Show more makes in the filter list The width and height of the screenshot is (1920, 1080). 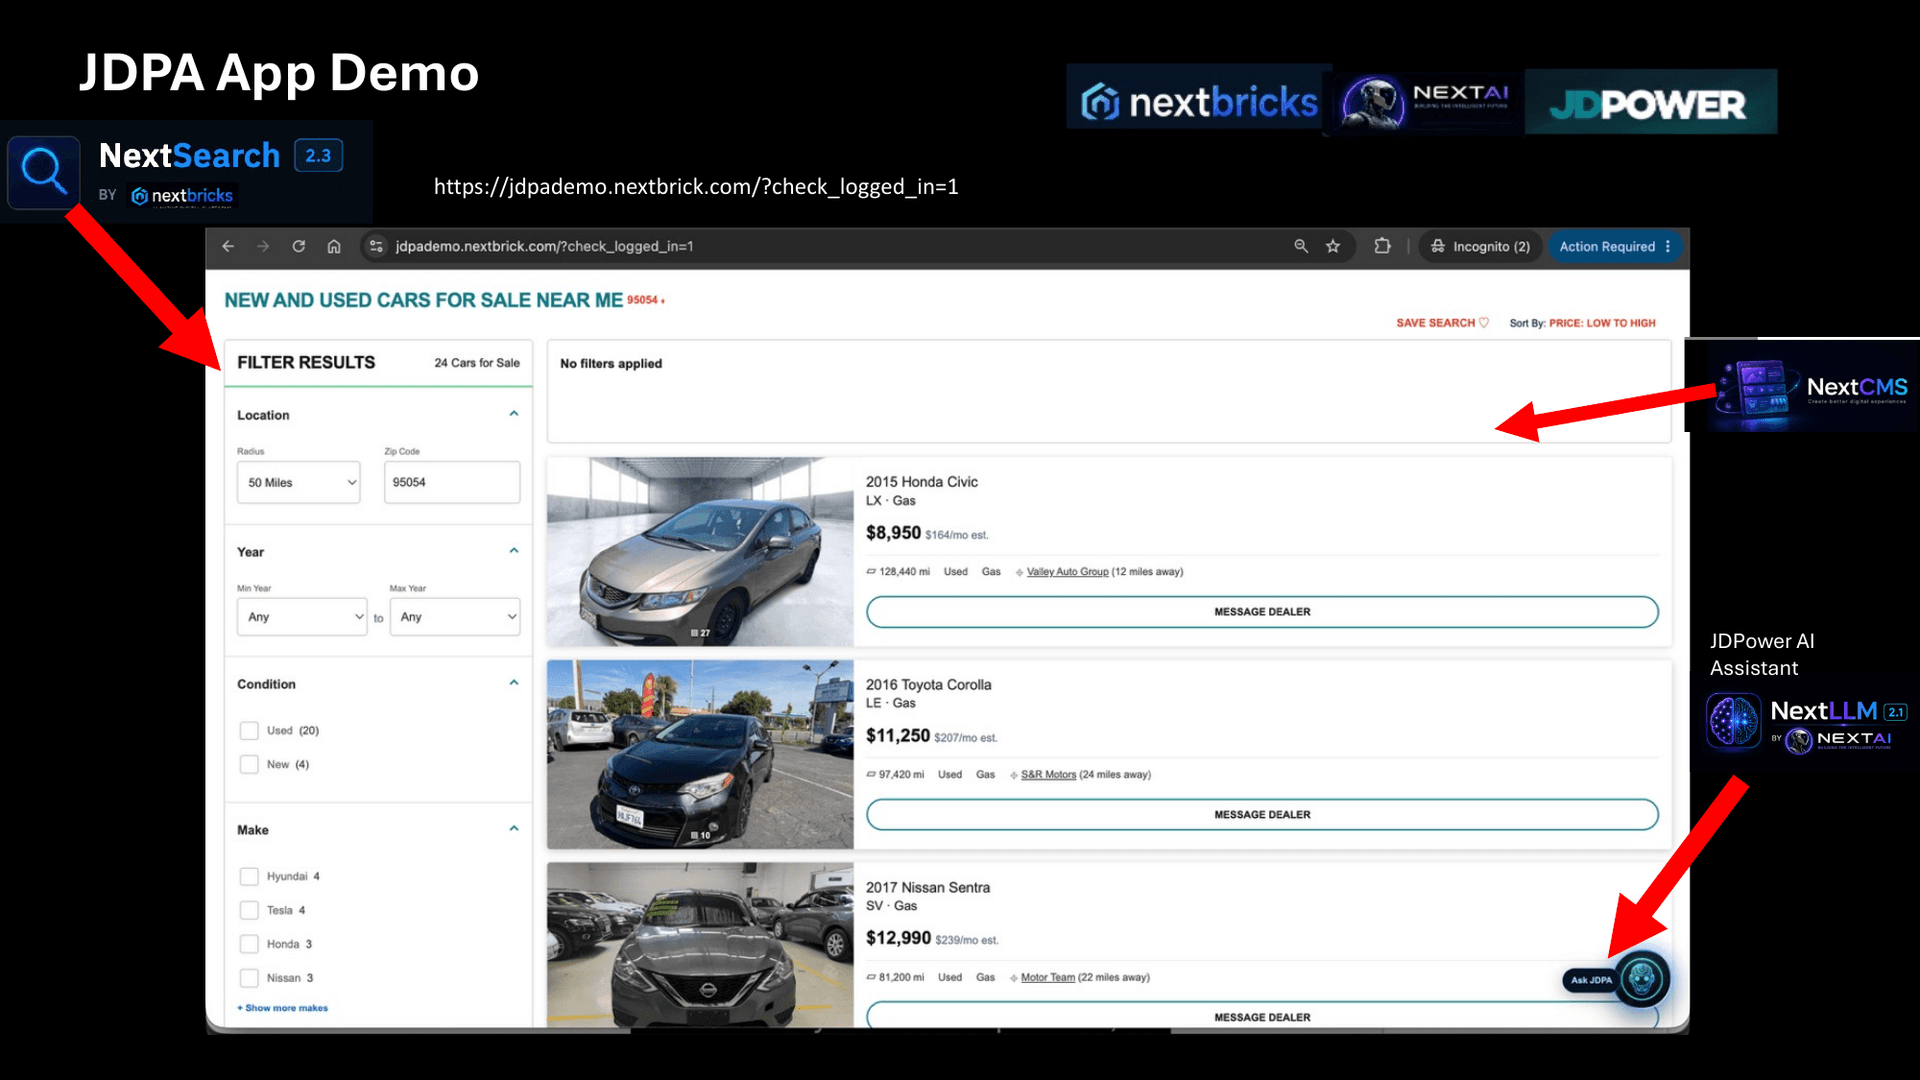pyautogui.click(x=283, y=1008)
